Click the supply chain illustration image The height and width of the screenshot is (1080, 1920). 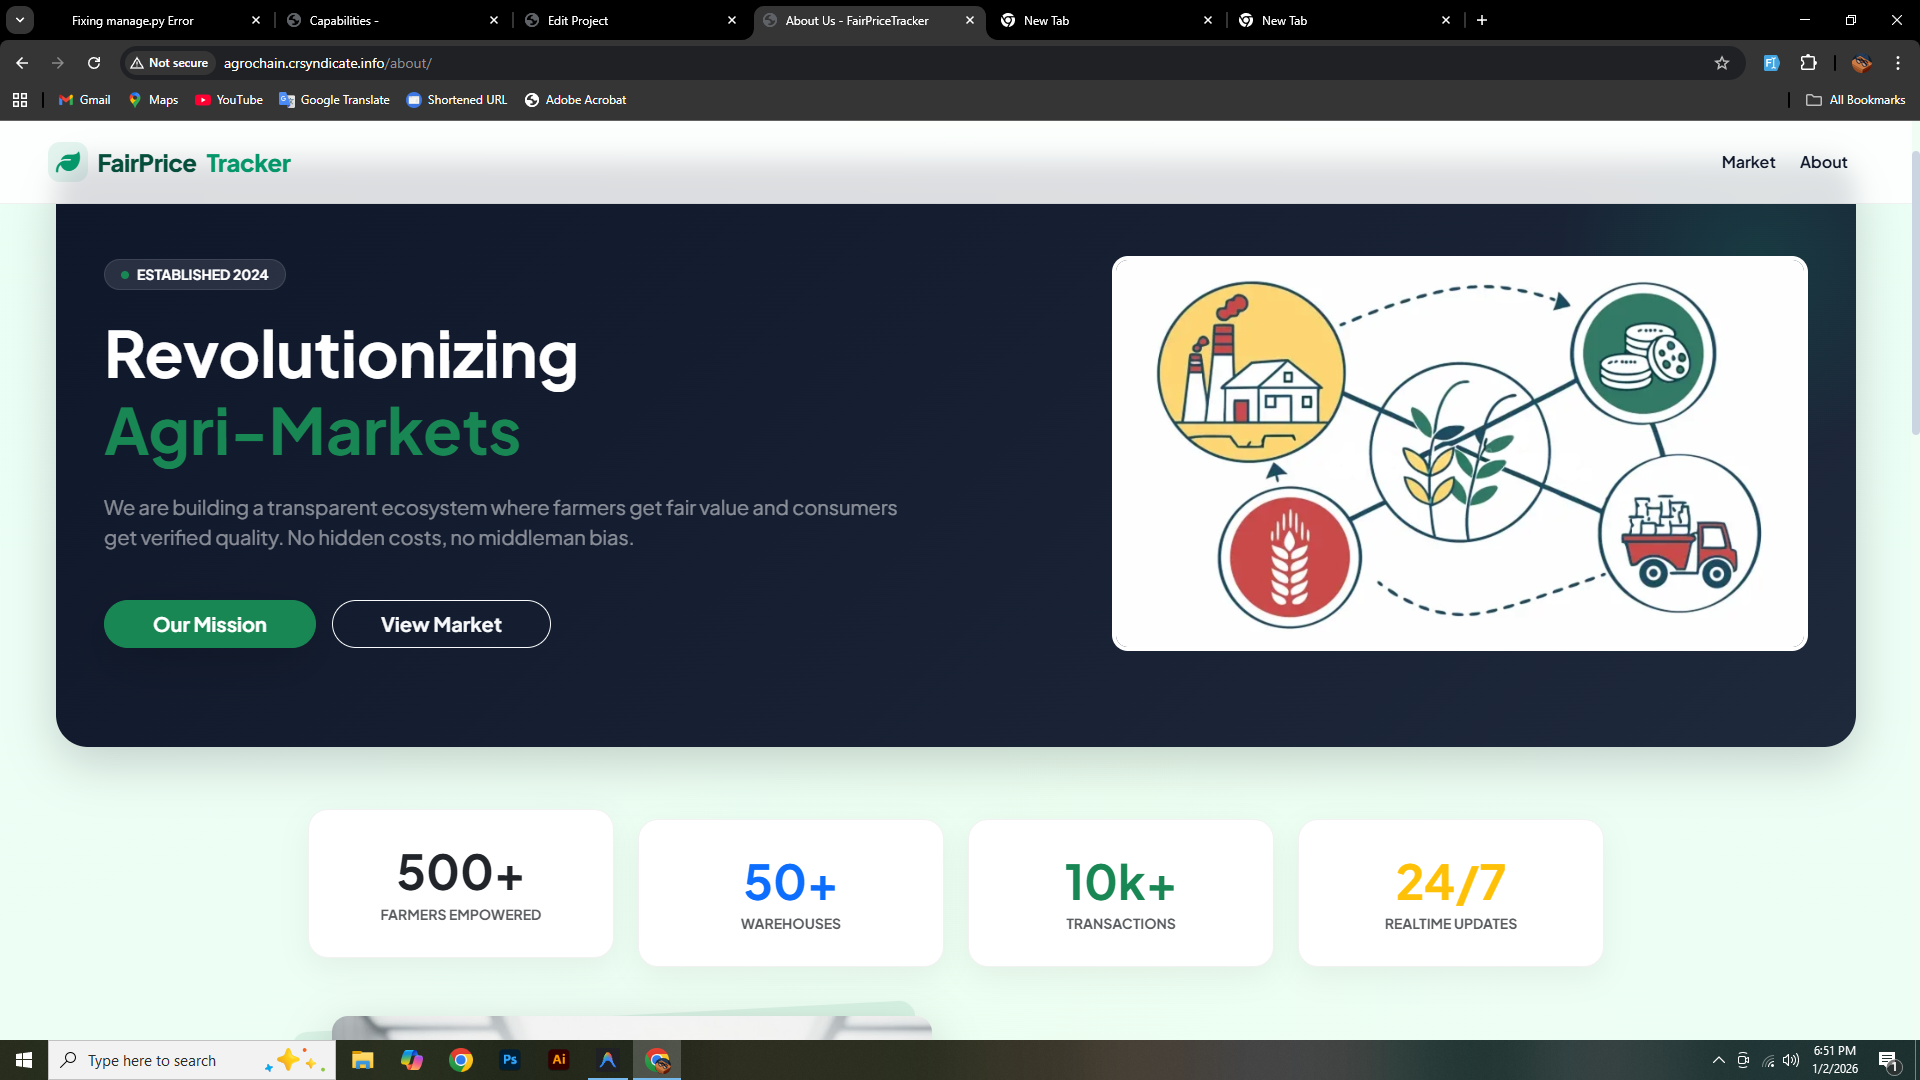[1459, 453]
